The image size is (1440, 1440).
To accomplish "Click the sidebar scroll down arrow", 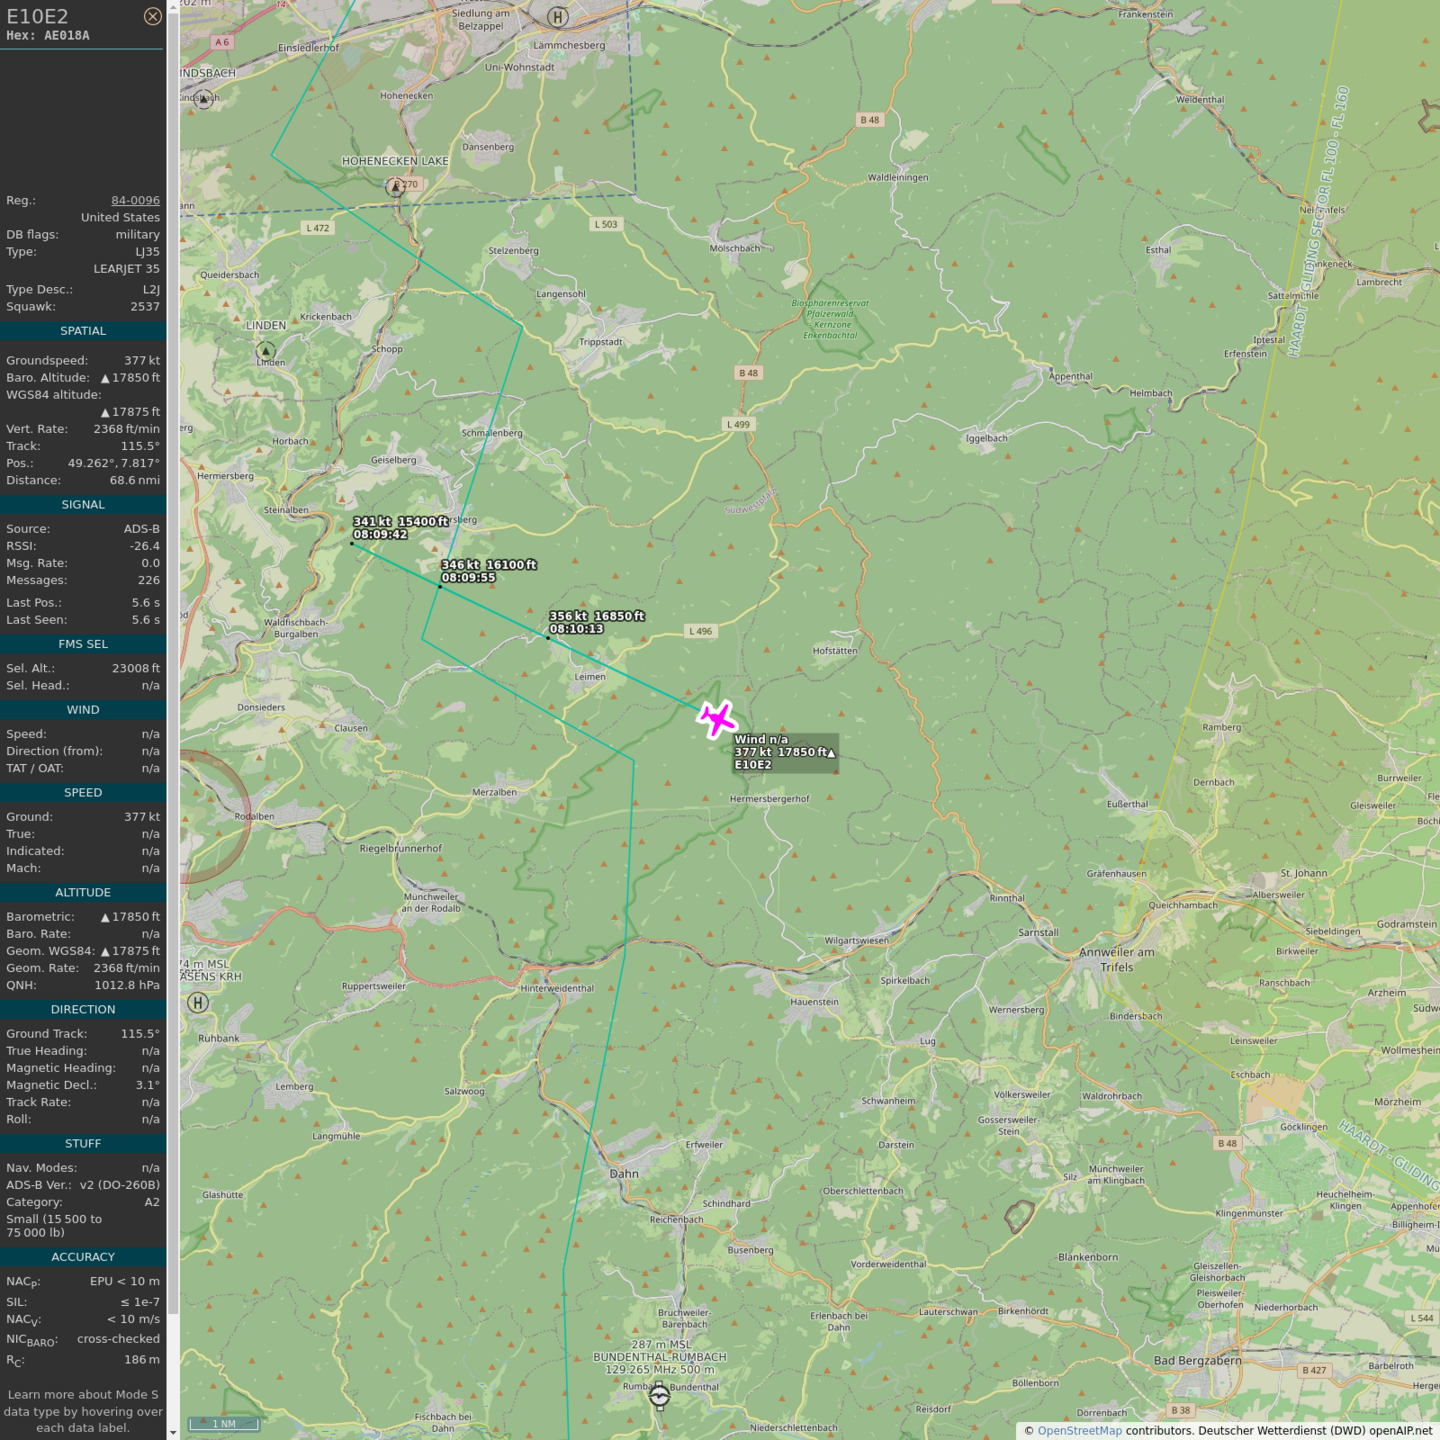I will click(x=173, y=1433).
